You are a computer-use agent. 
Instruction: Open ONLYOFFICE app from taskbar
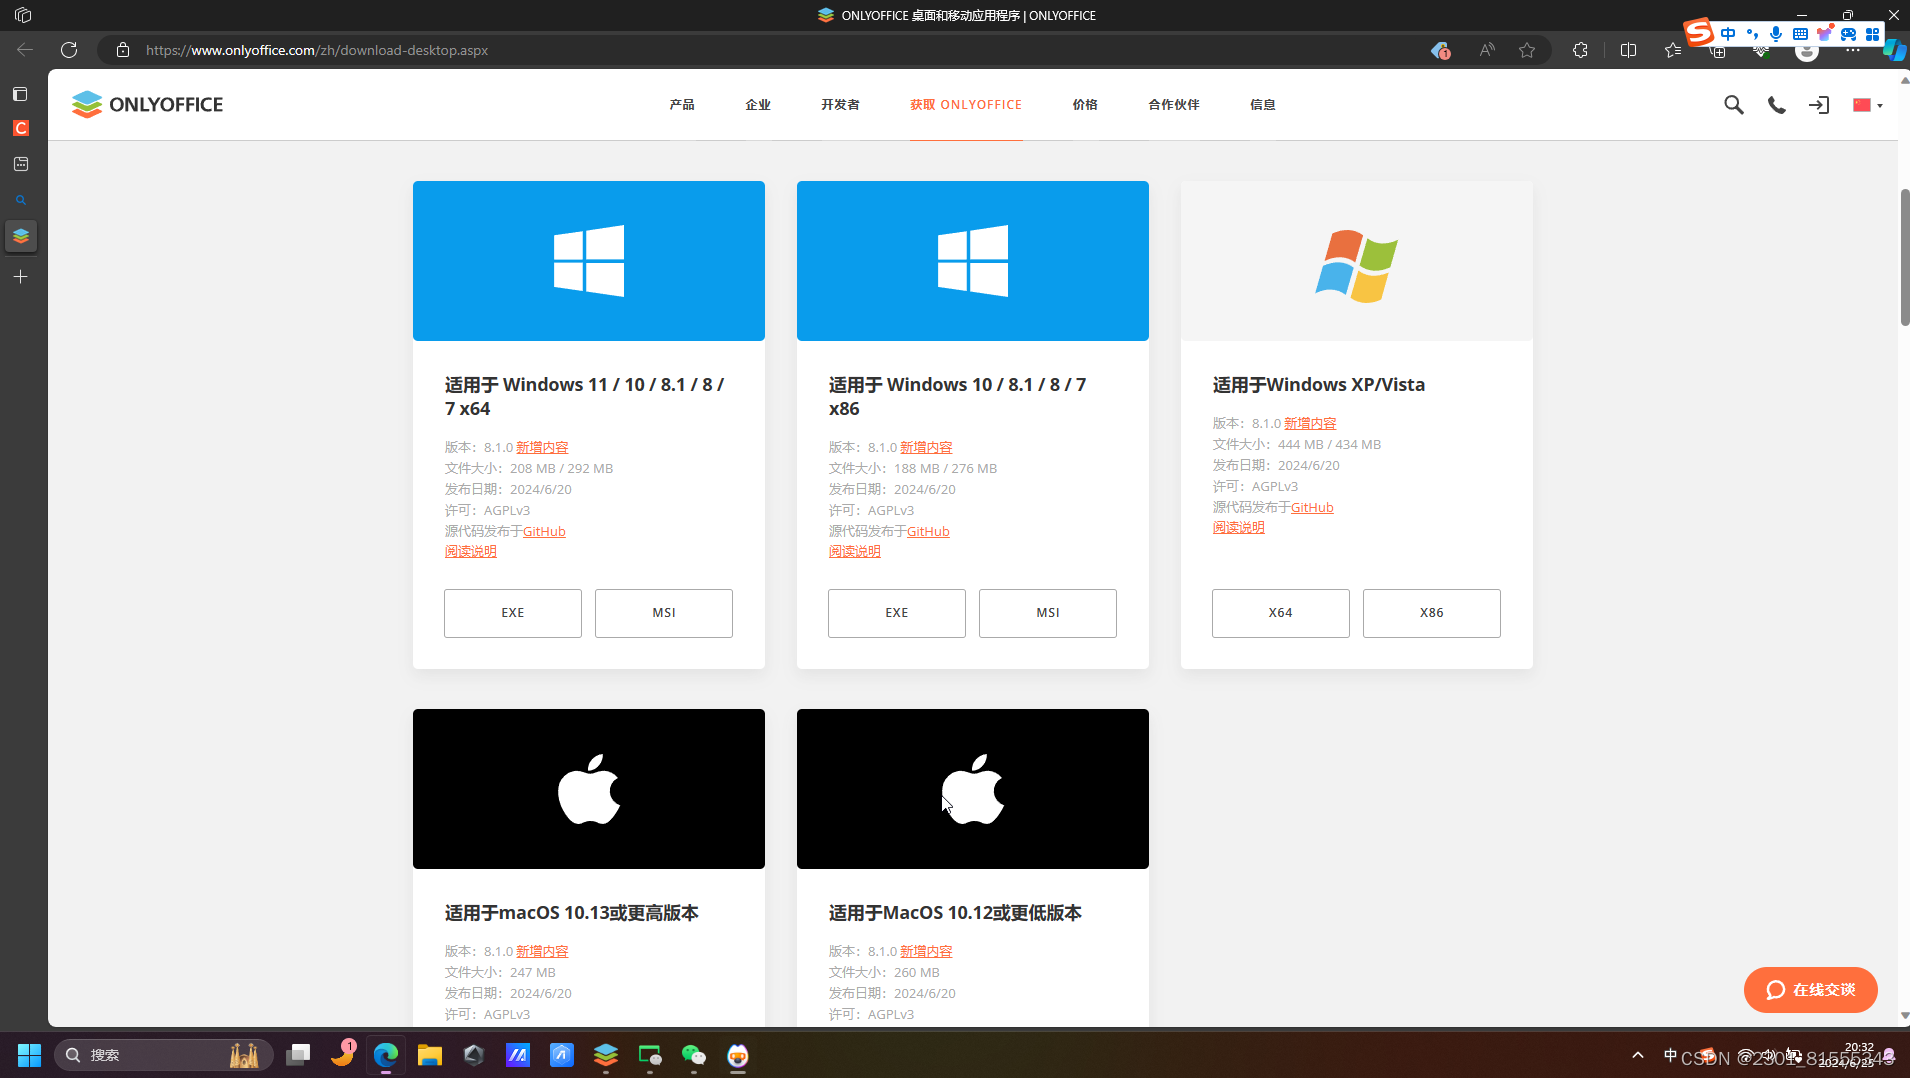point(606,1055)
